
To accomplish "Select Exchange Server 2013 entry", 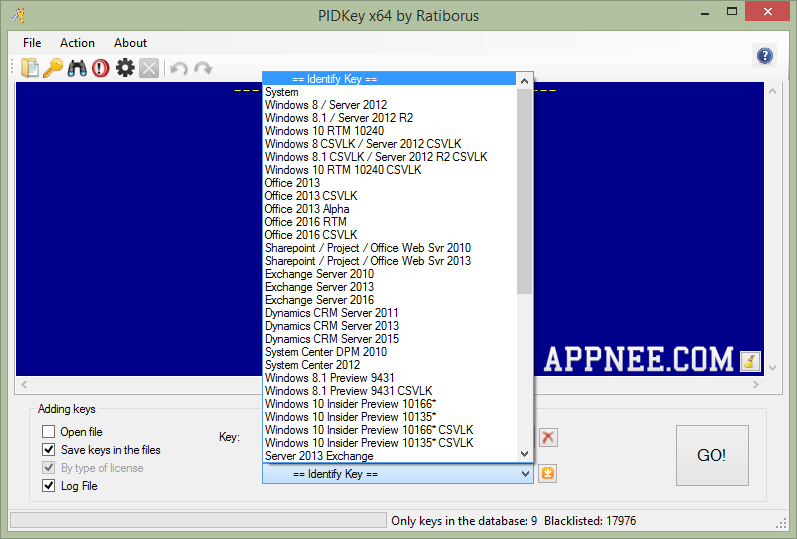I will [x=389, y=287].
